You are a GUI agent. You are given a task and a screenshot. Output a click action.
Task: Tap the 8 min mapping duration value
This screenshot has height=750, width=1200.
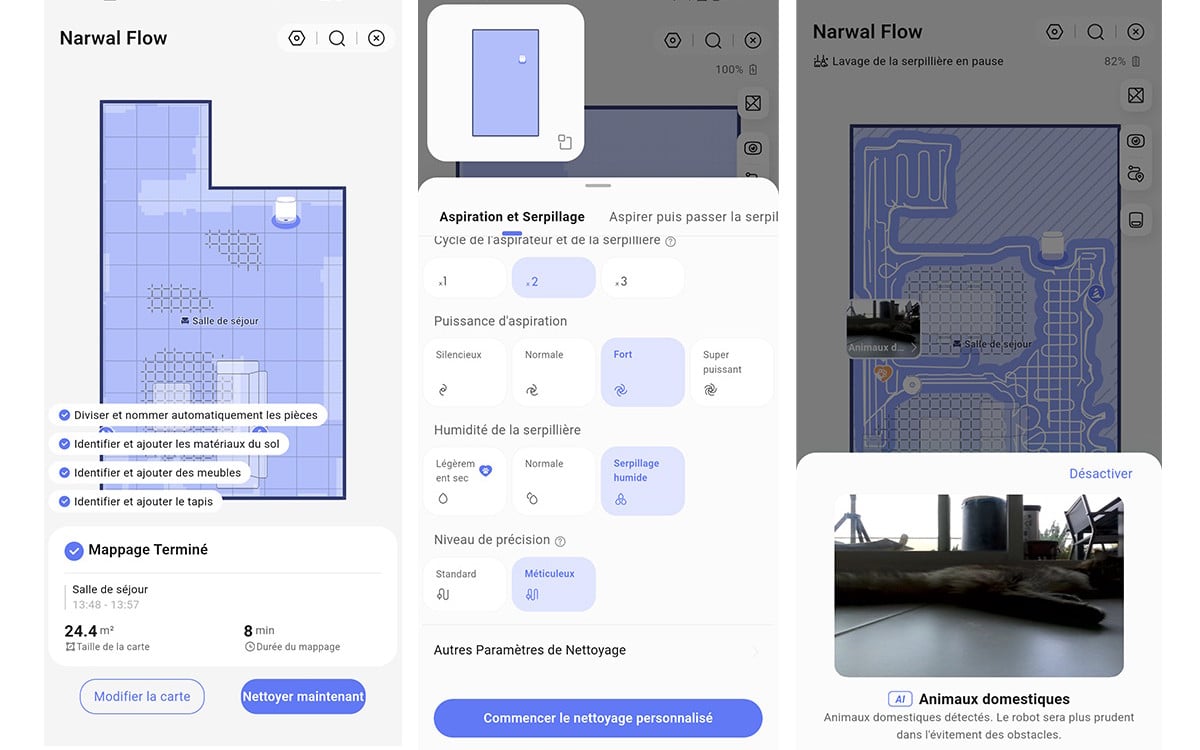coord(259,631)
